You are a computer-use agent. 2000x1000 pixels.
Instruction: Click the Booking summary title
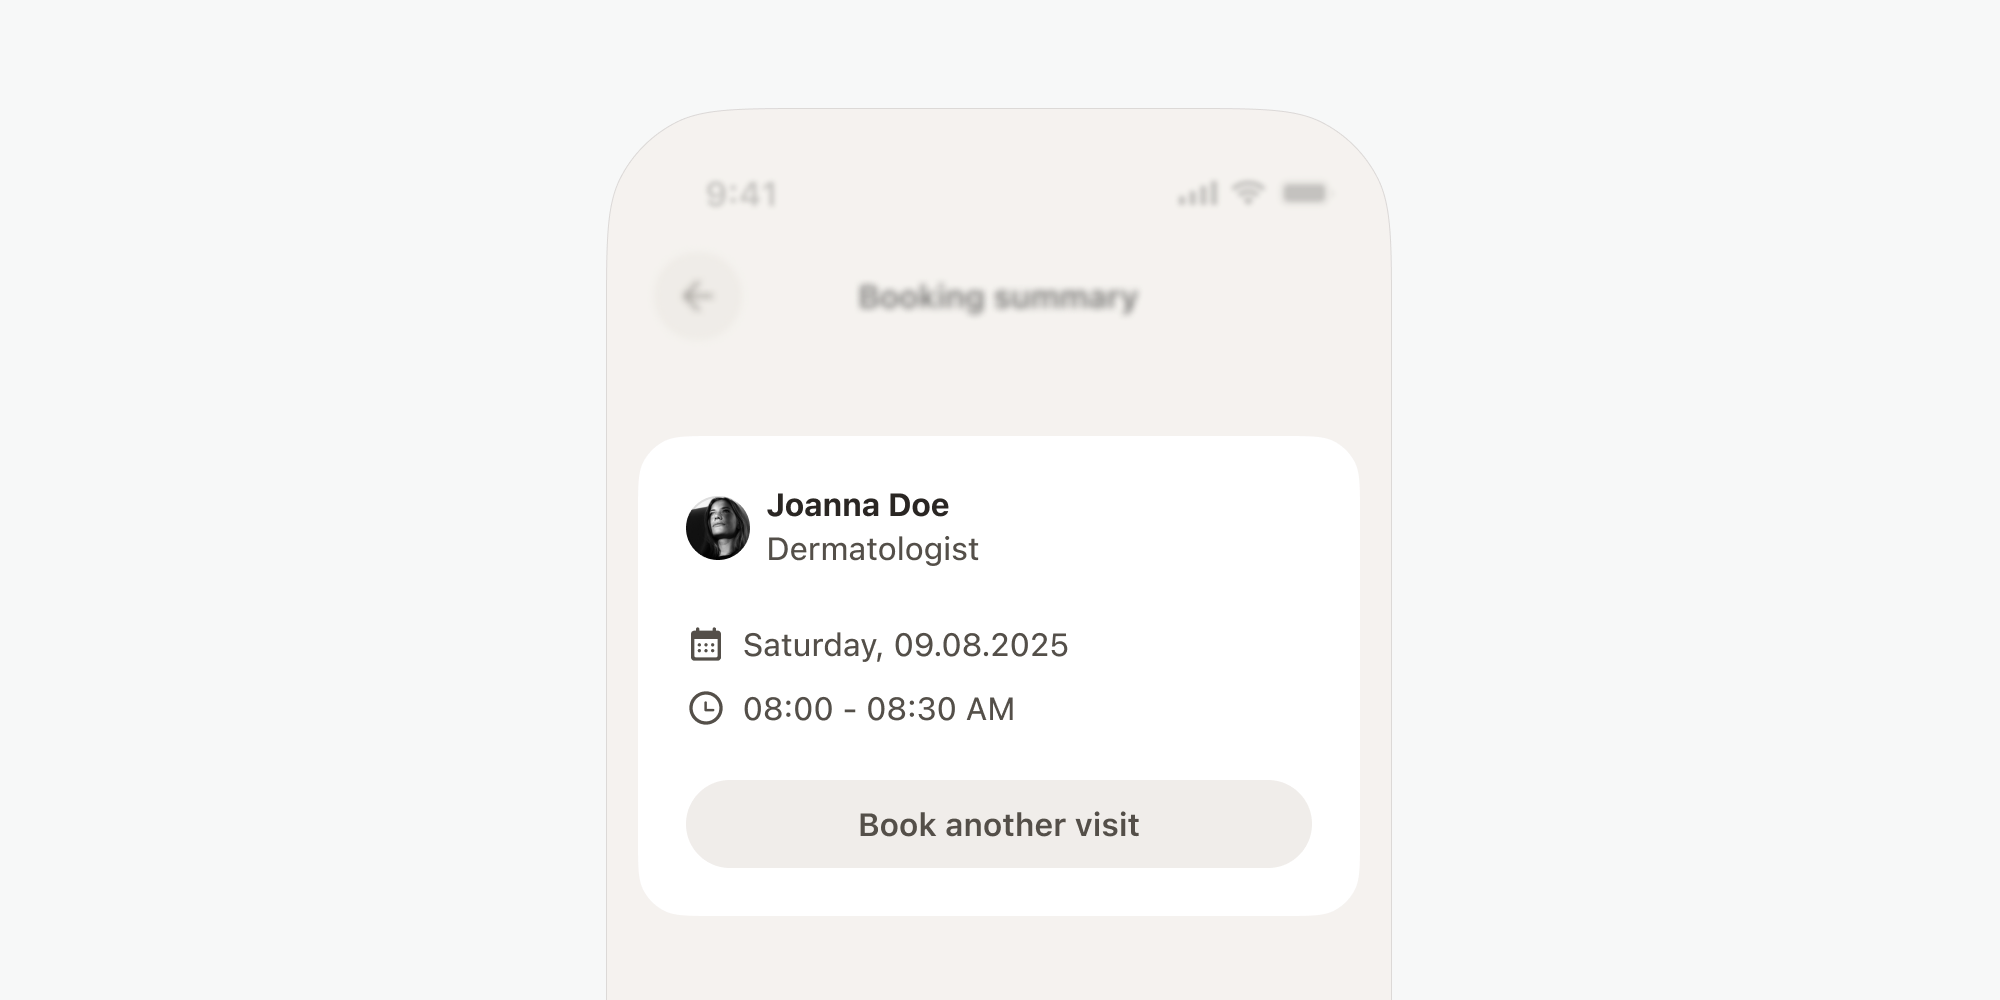[998, 297]
